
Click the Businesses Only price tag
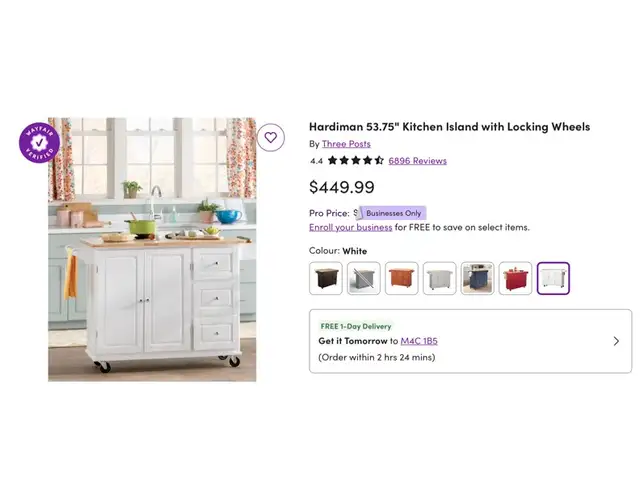click(393, 213)
